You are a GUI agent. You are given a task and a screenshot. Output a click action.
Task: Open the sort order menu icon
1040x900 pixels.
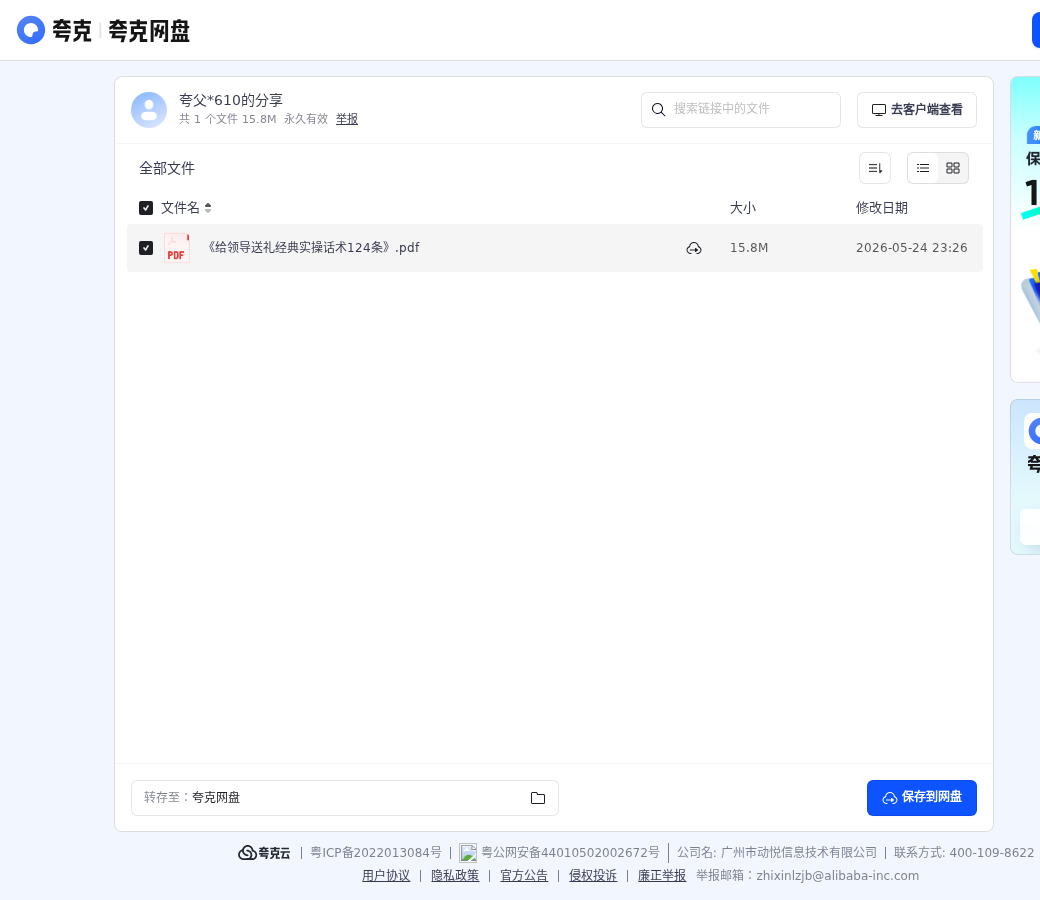pyautogui.click(x=875, y=168)
